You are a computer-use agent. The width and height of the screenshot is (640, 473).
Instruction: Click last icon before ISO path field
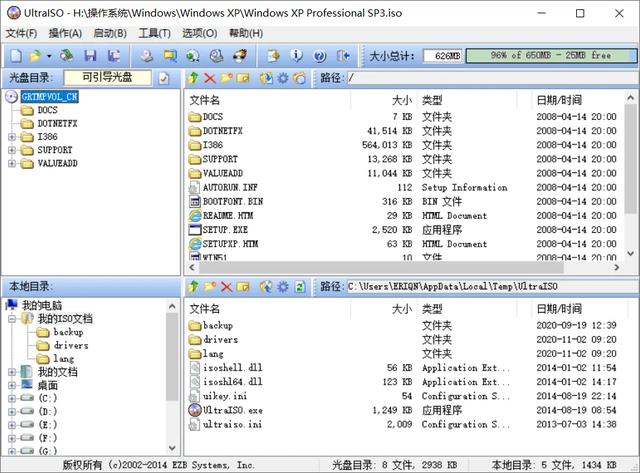[300, 78]
